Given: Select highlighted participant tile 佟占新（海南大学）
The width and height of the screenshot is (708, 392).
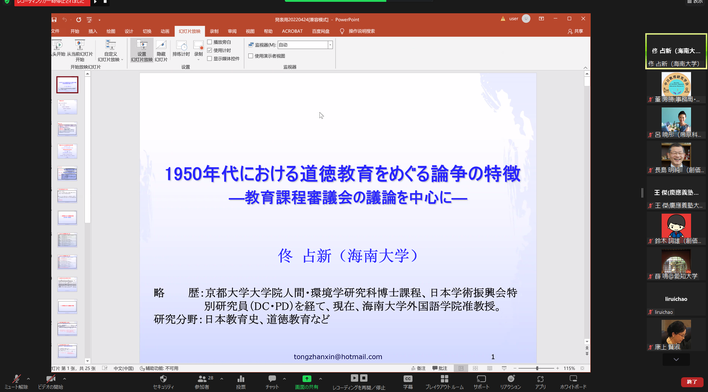Looking at the screenshot, I should [676, 51].
